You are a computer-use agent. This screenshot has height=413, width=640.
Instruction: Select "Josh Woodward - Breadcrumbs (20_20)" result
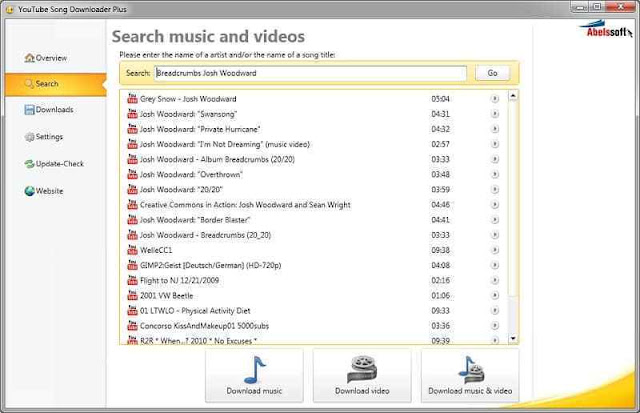point(206,235)
